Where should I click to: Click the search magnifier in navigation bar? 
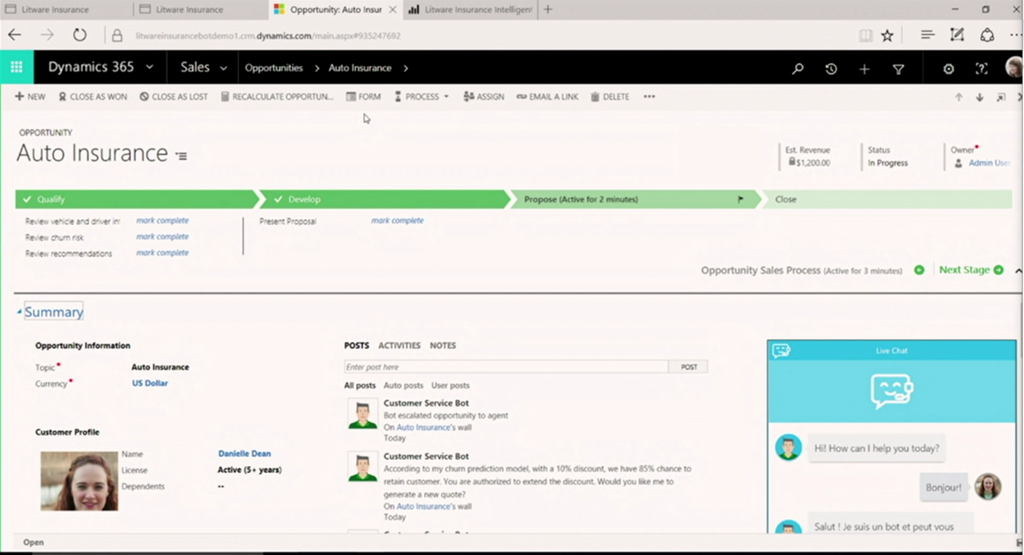tap(797, 69)
